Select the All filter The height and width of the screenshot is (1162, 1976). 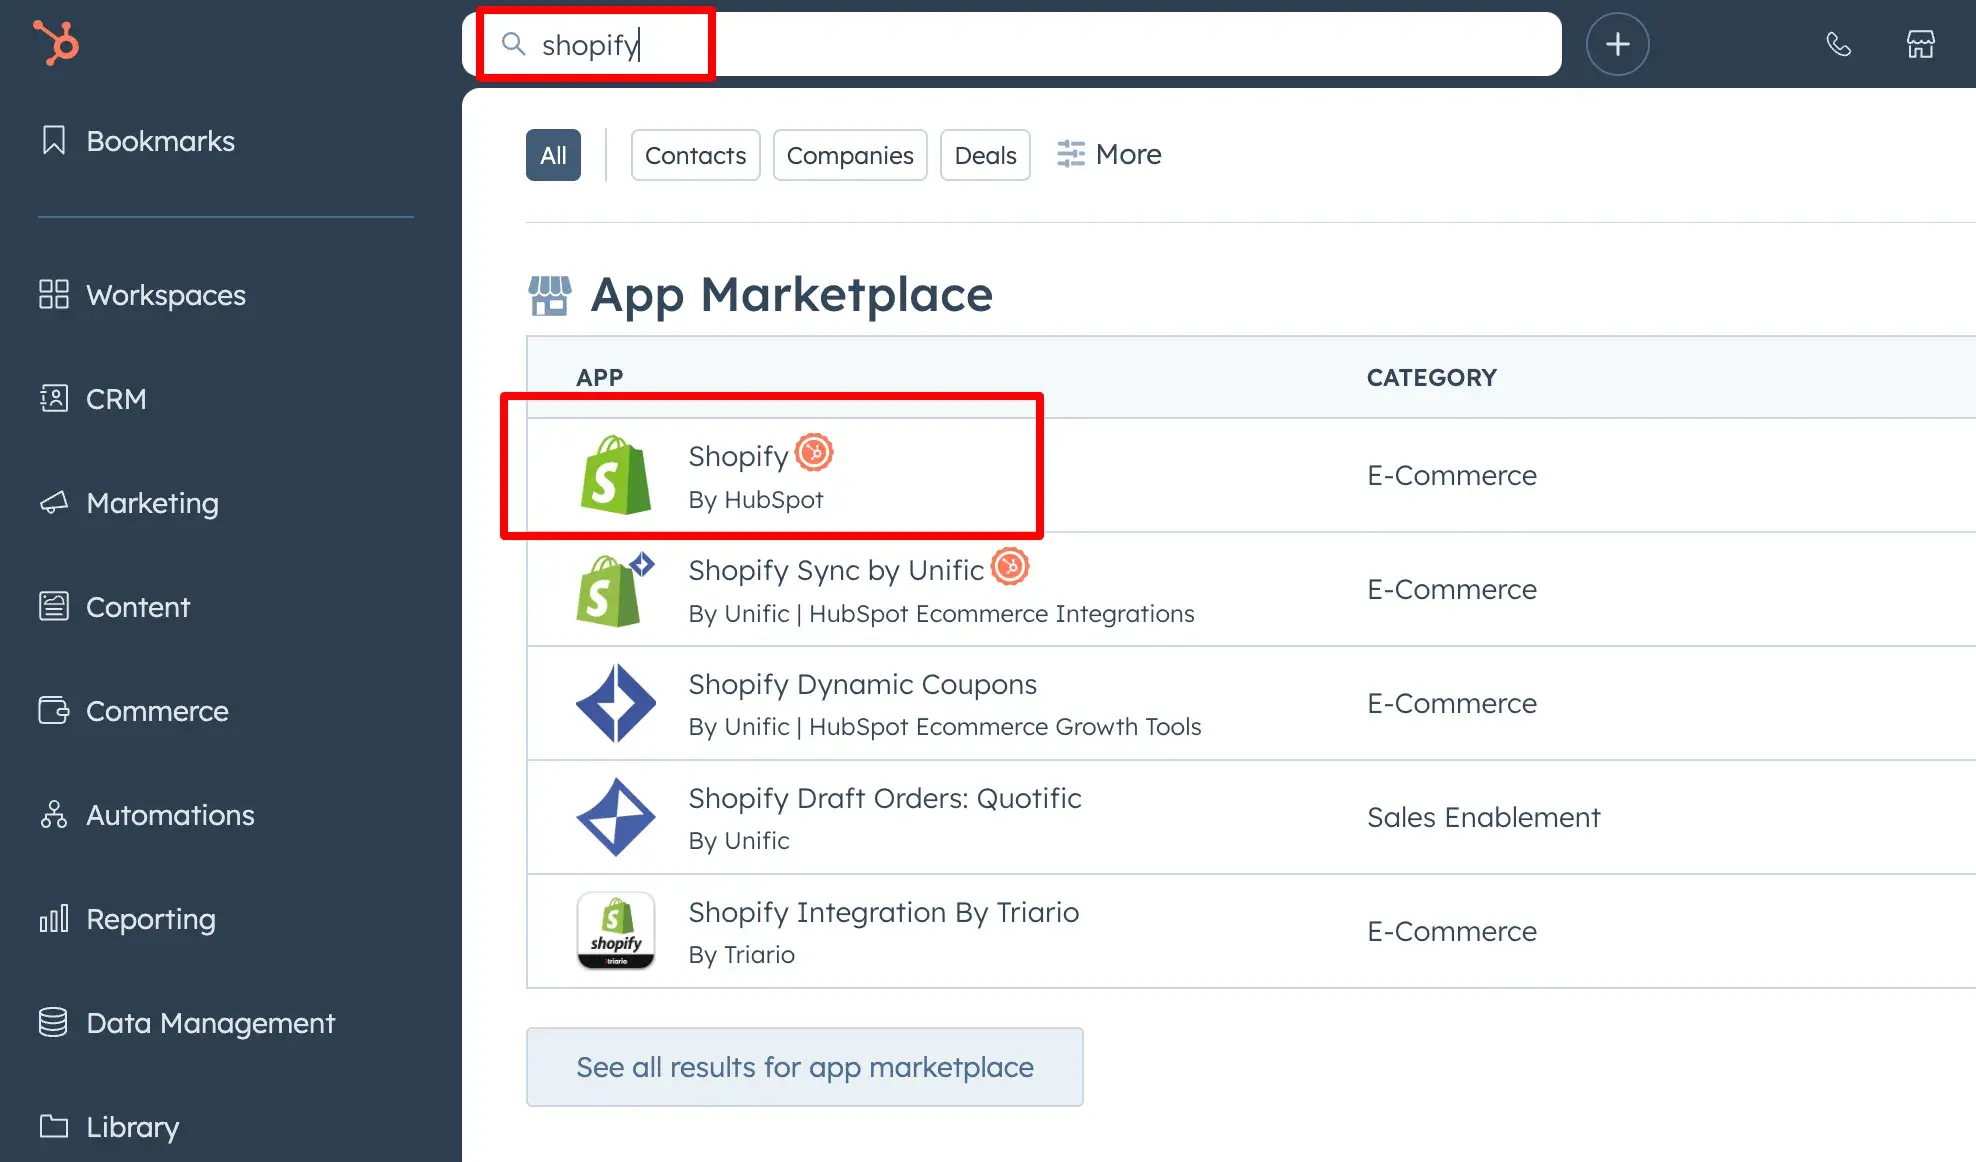[553, 155]
